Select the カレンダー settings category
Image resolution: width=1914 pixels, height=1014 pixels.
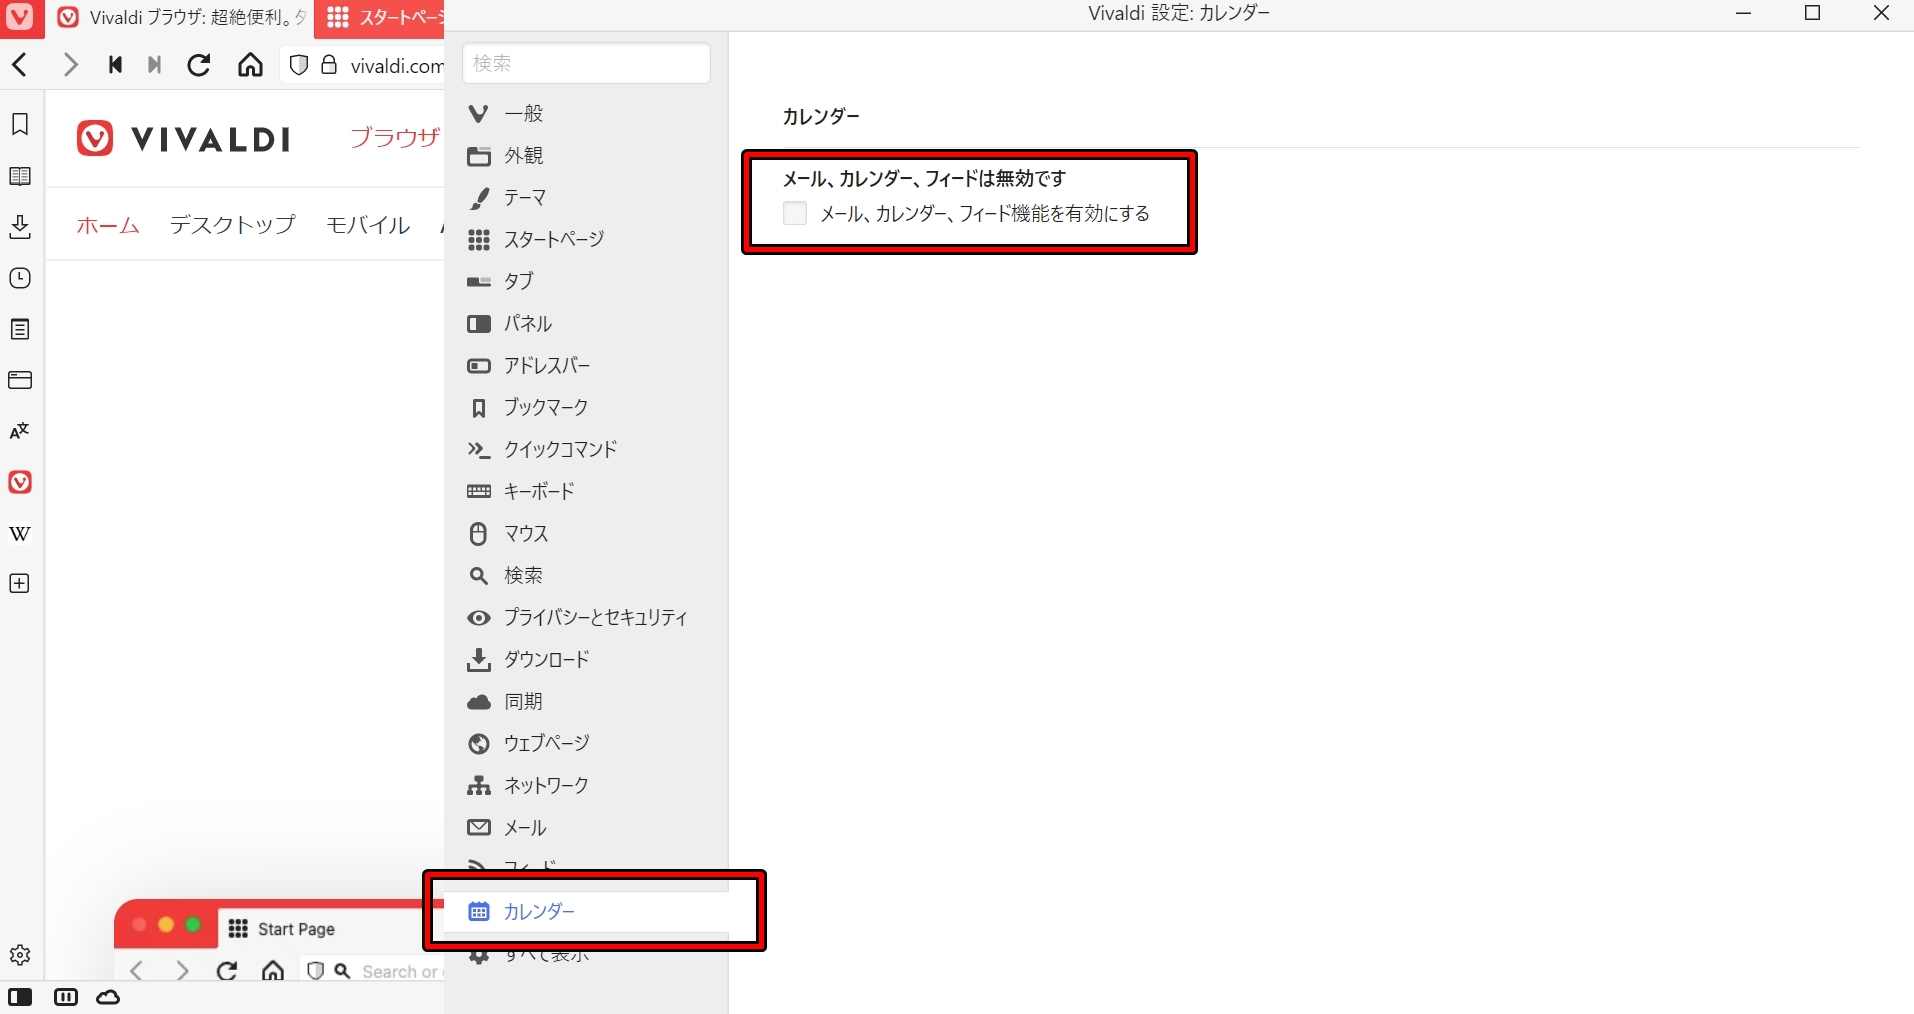pos(586,912)
